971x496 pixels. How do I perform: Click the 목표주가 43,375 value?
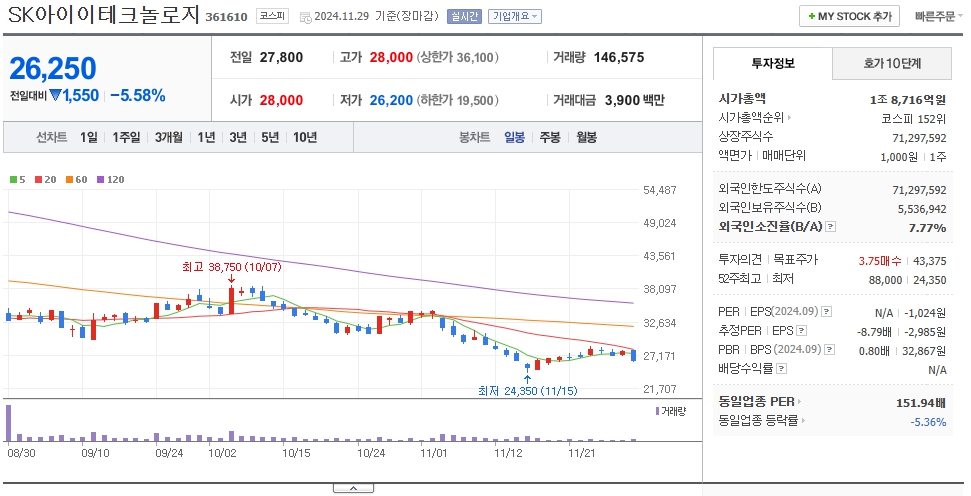pyautogui.click(x=929, y=261)
